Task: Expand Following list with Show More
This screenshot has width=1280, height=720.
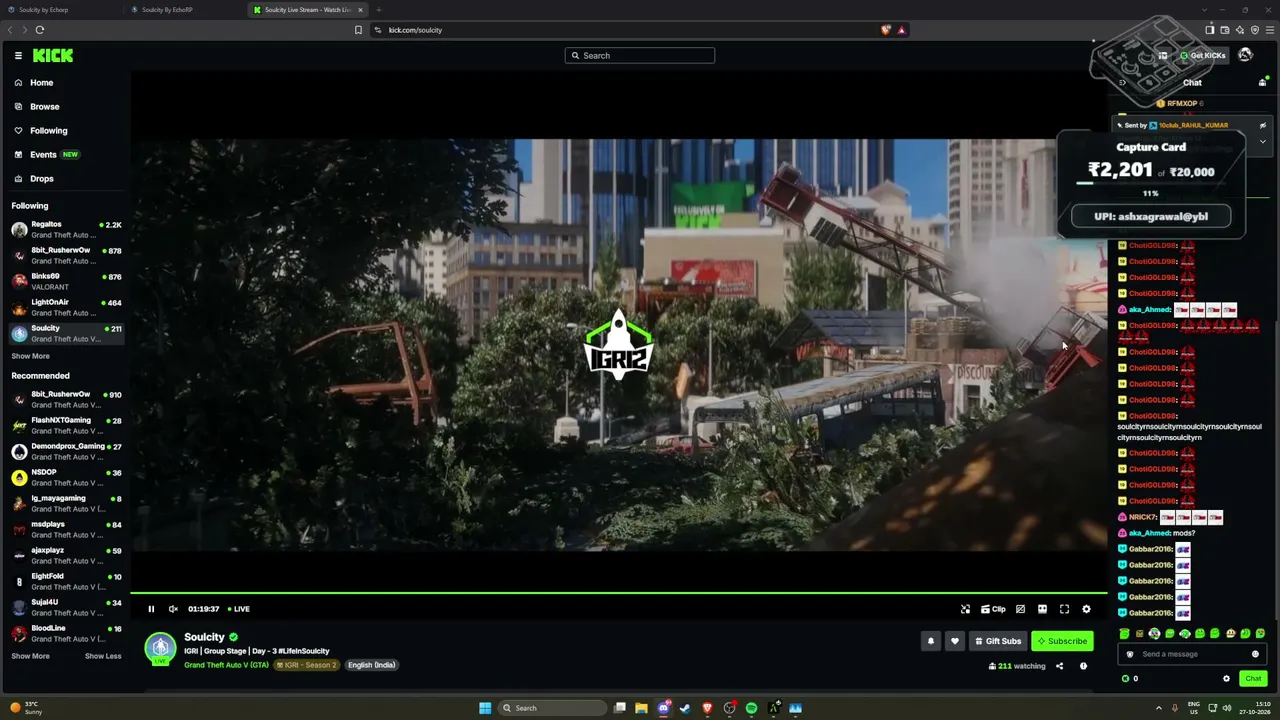Action: pos(30,356)
